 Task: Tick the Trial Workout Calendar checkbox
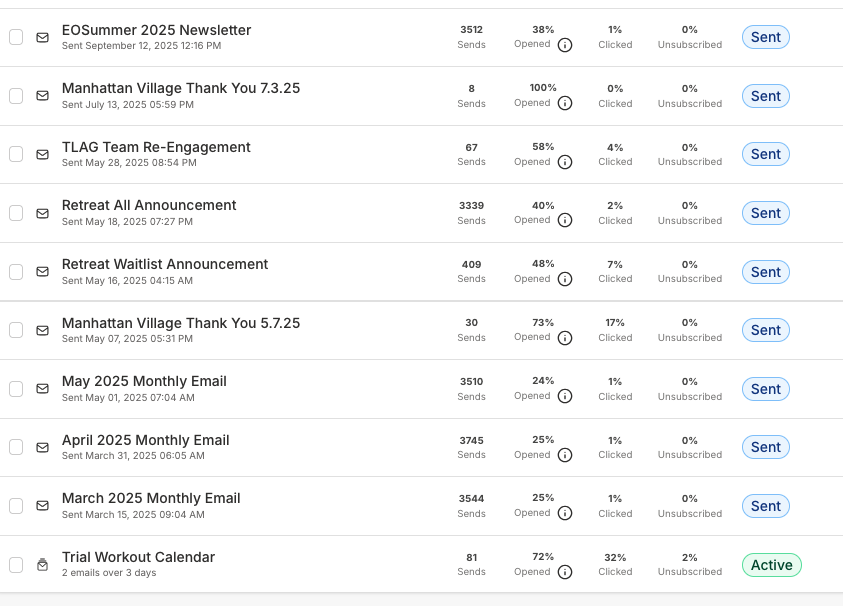click(16, 565)
